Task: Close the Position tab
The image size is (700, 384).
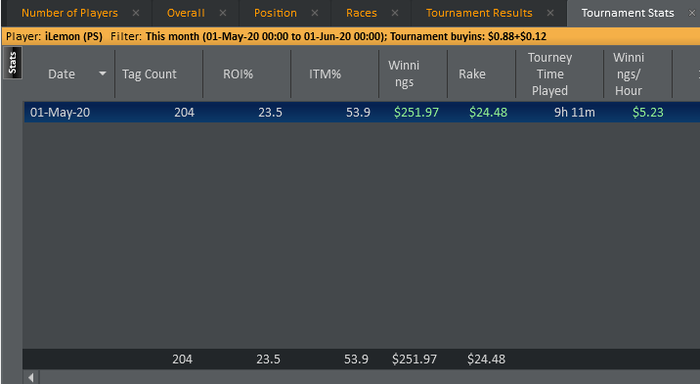Action: point(315,13)
